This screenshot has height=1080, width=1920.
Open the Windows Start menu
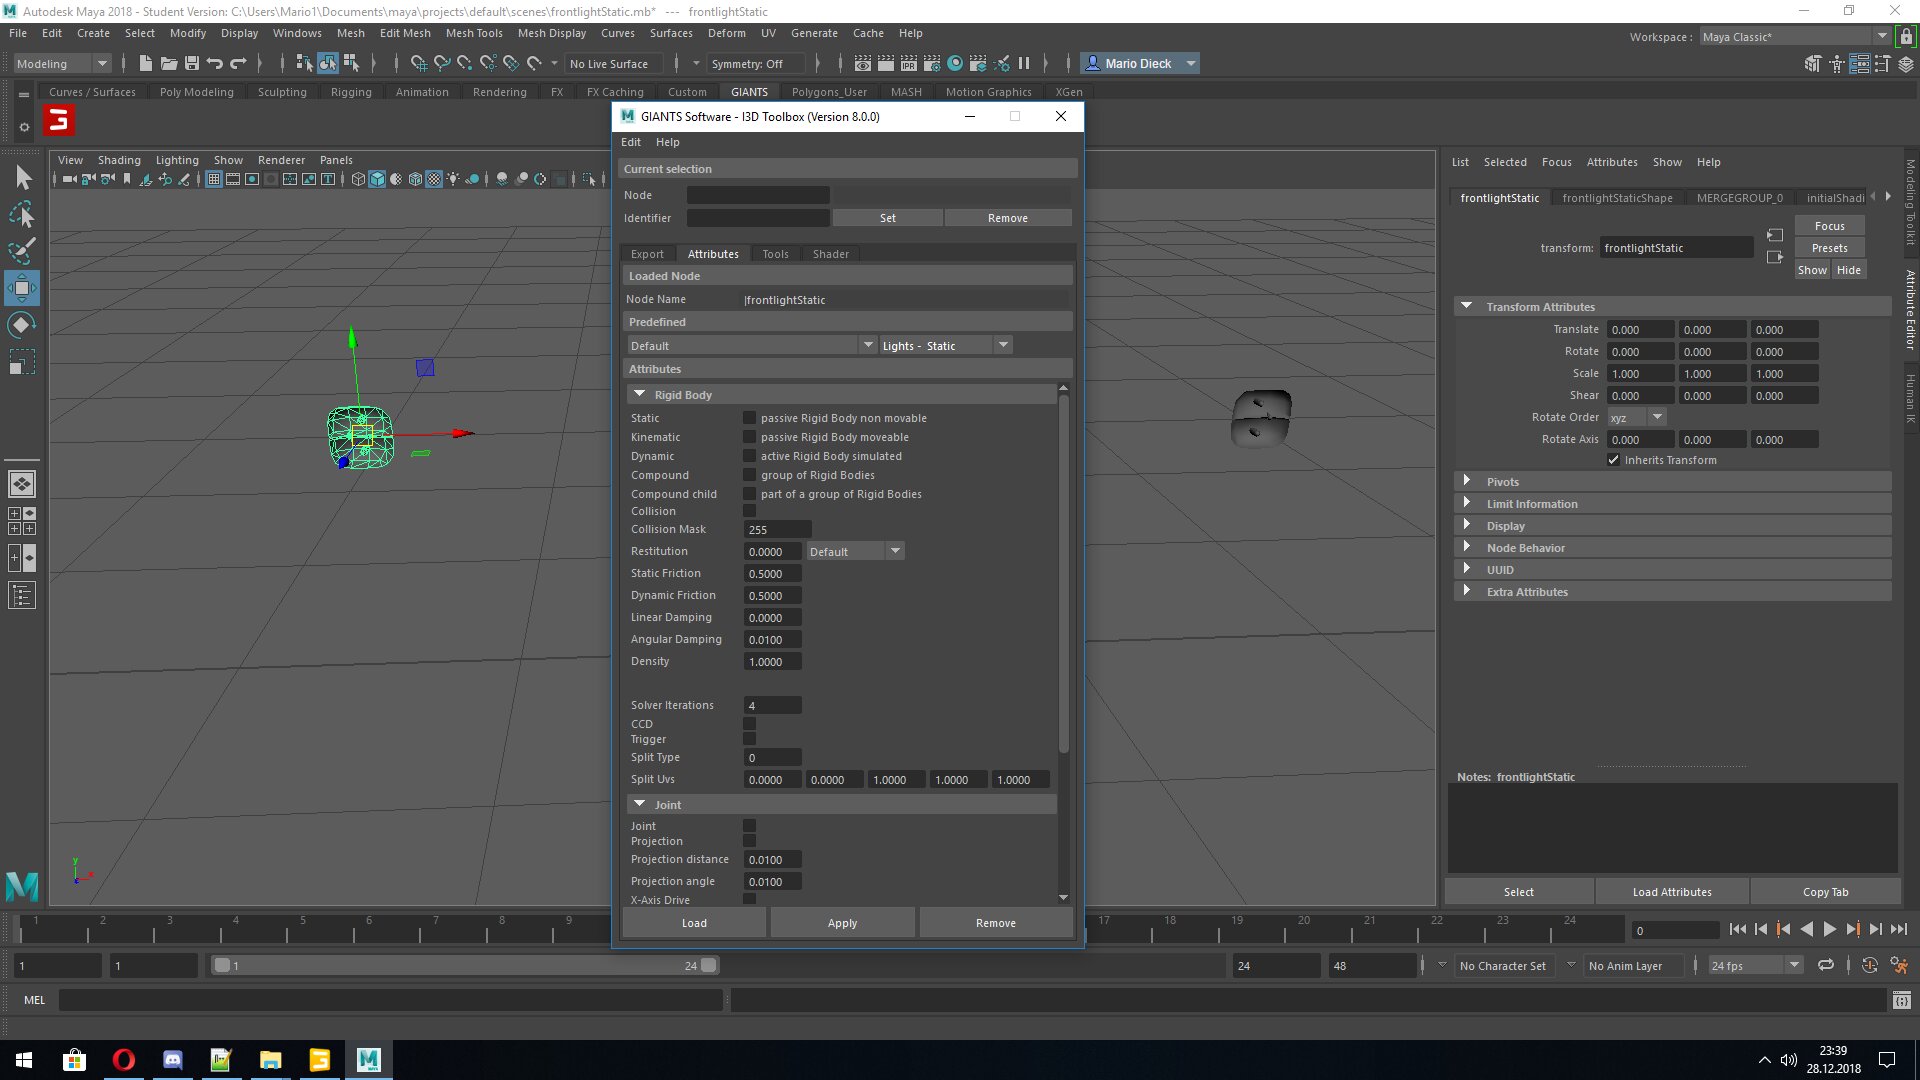tap(24, 1060)
